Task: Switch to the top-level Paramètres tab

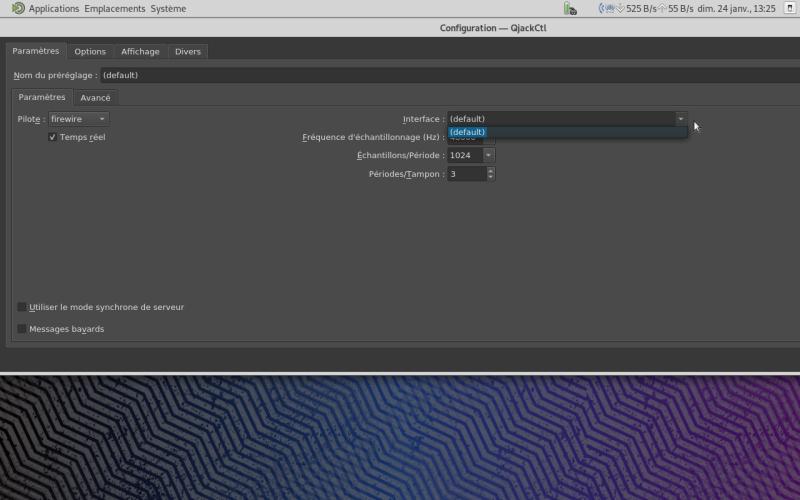Action: tap(36, 51)
